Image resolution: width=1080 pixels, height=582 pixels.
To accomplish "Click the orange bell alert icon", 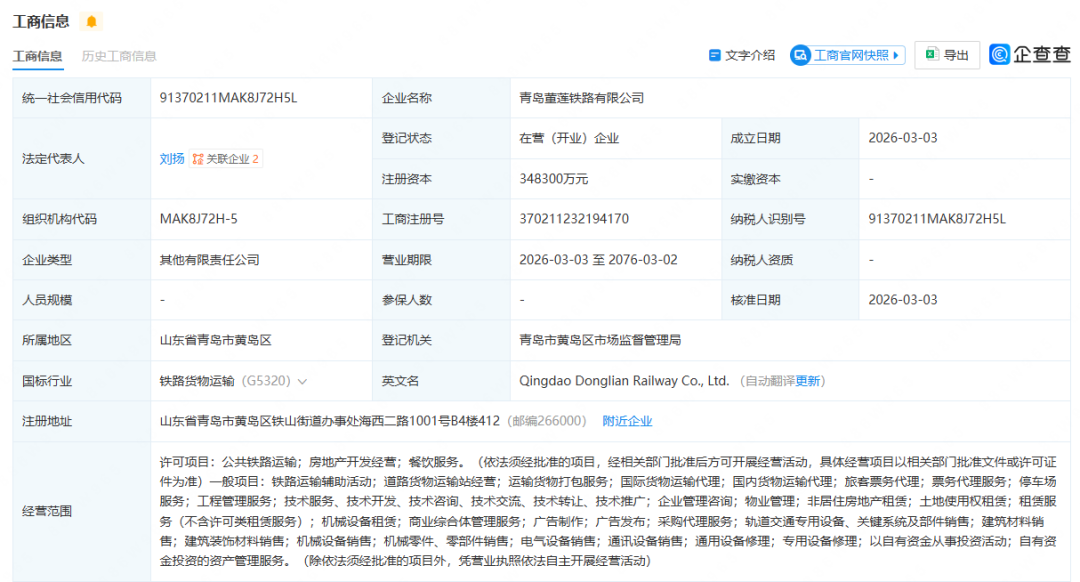I will click(x=91, y=21).
